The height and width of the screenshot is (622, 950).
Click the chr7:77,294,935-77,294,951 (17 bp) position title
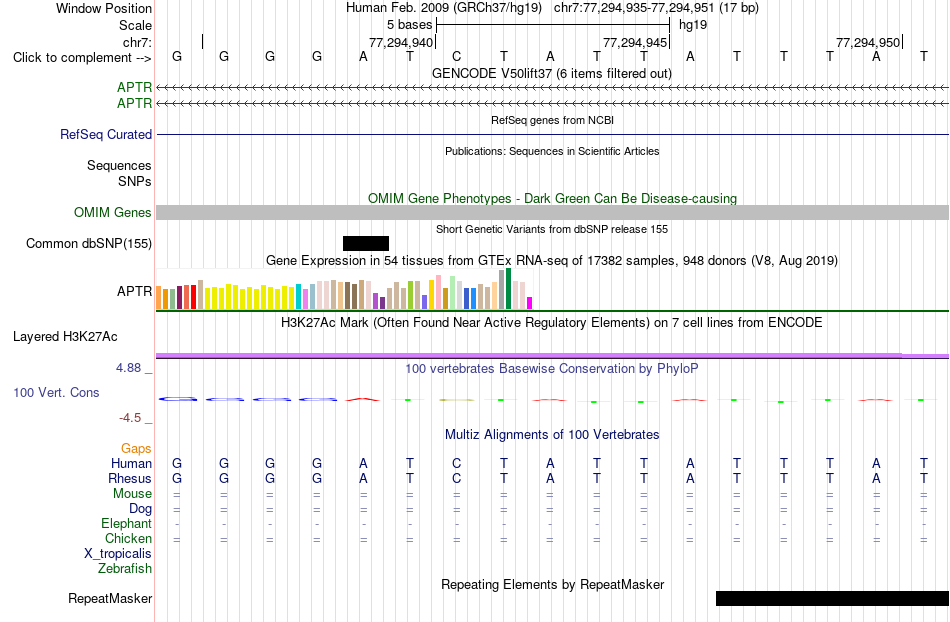(x=656, y=8)
